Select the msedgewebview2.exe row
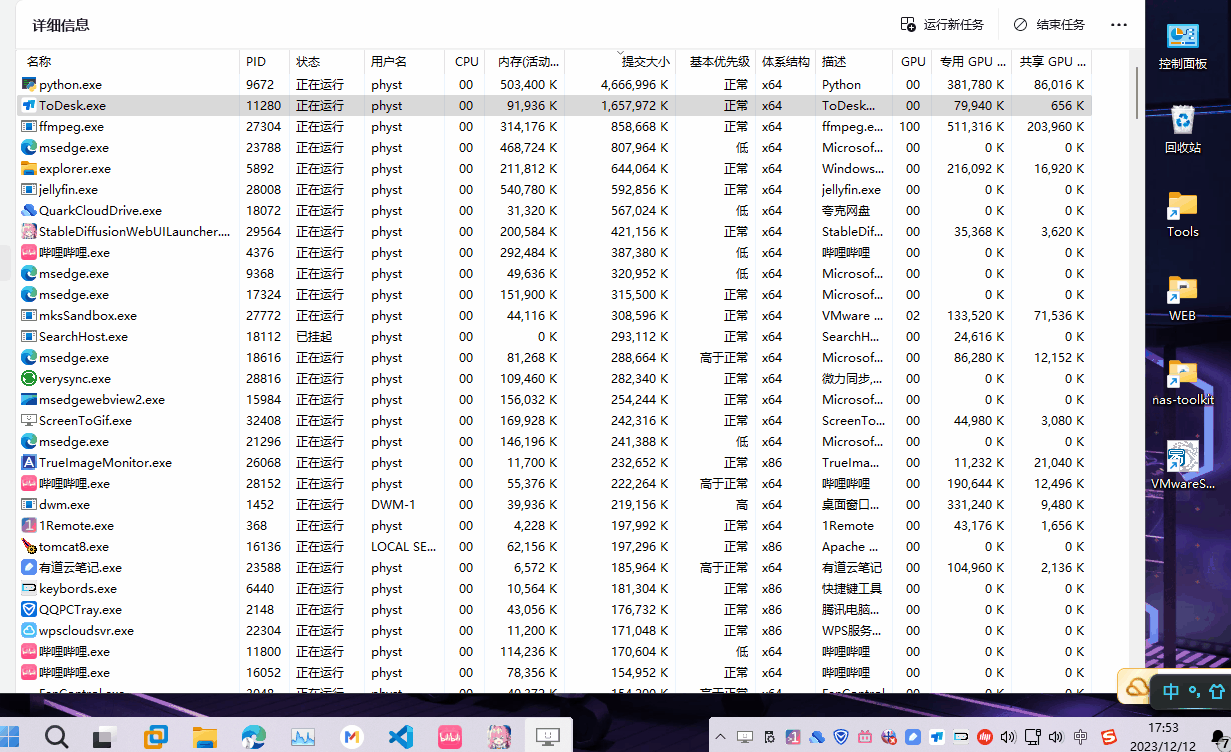 [555, 400]
